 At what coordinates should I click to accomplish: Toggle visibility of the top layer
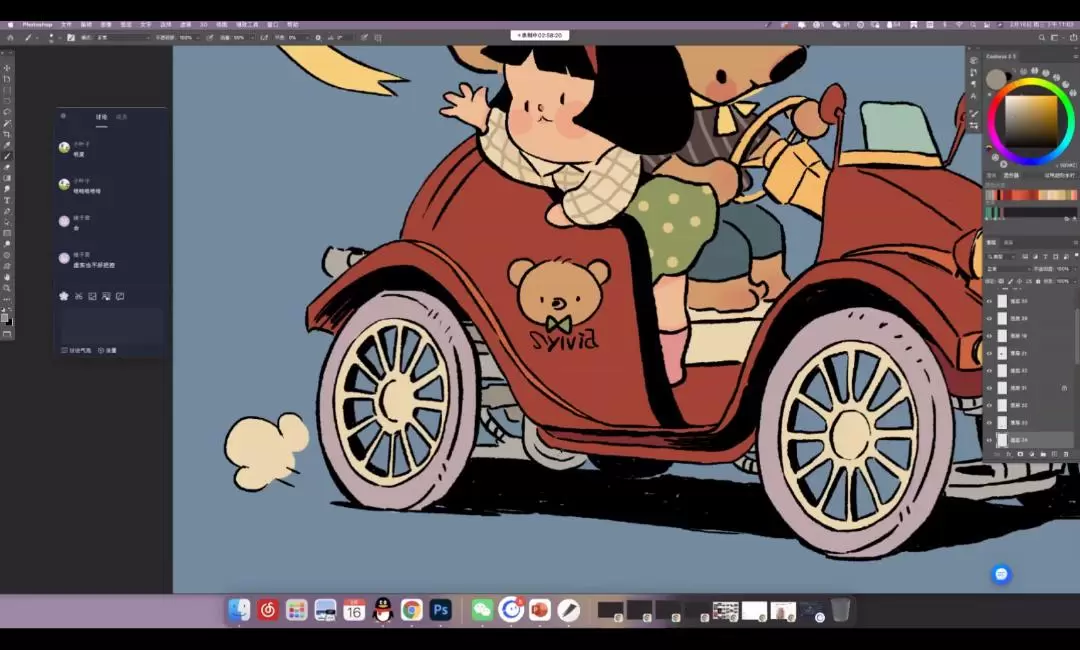pos(990,301)
